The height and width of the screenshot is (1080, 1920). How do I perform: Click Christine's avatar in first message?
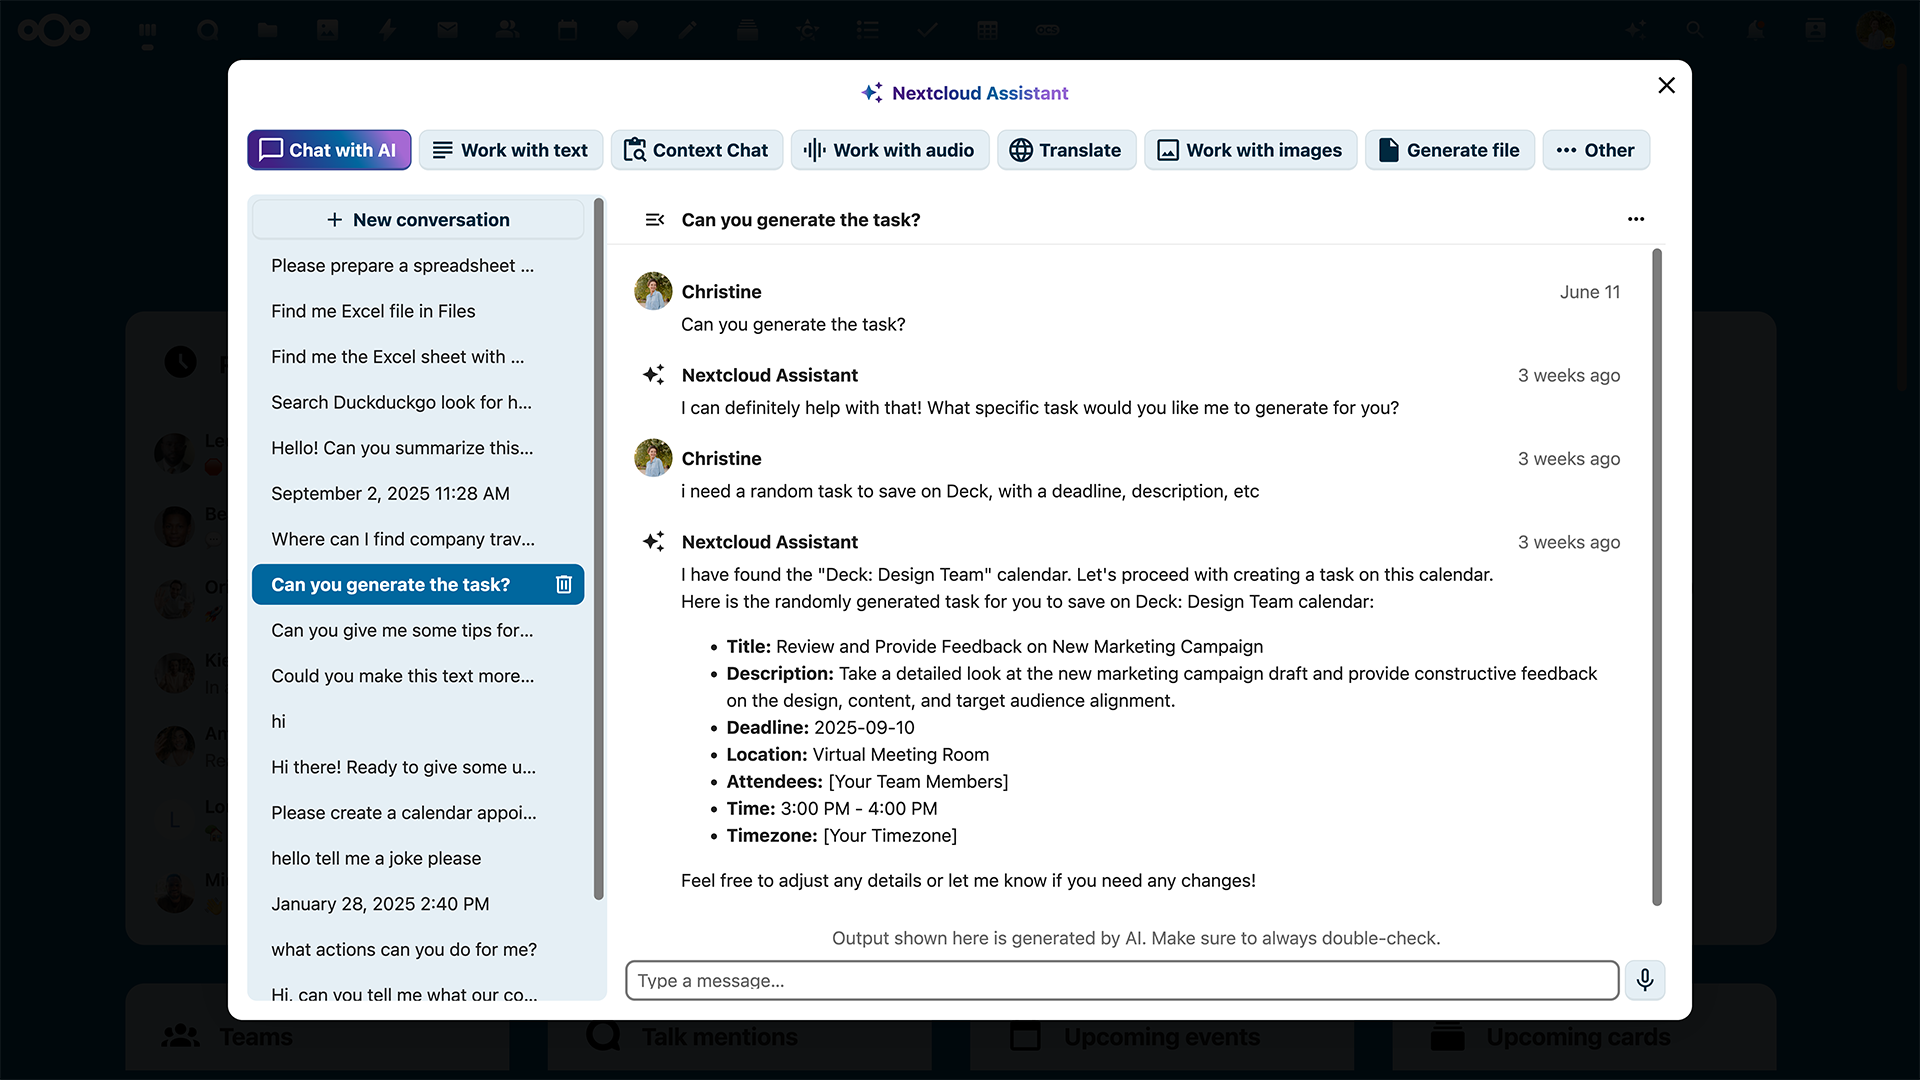(653, 291)
